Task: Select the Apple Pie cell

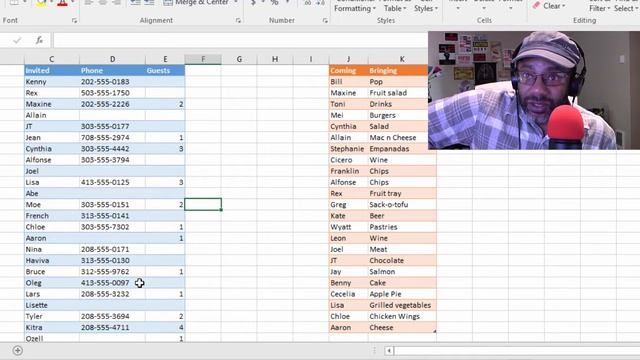Action: click(402, 294)
